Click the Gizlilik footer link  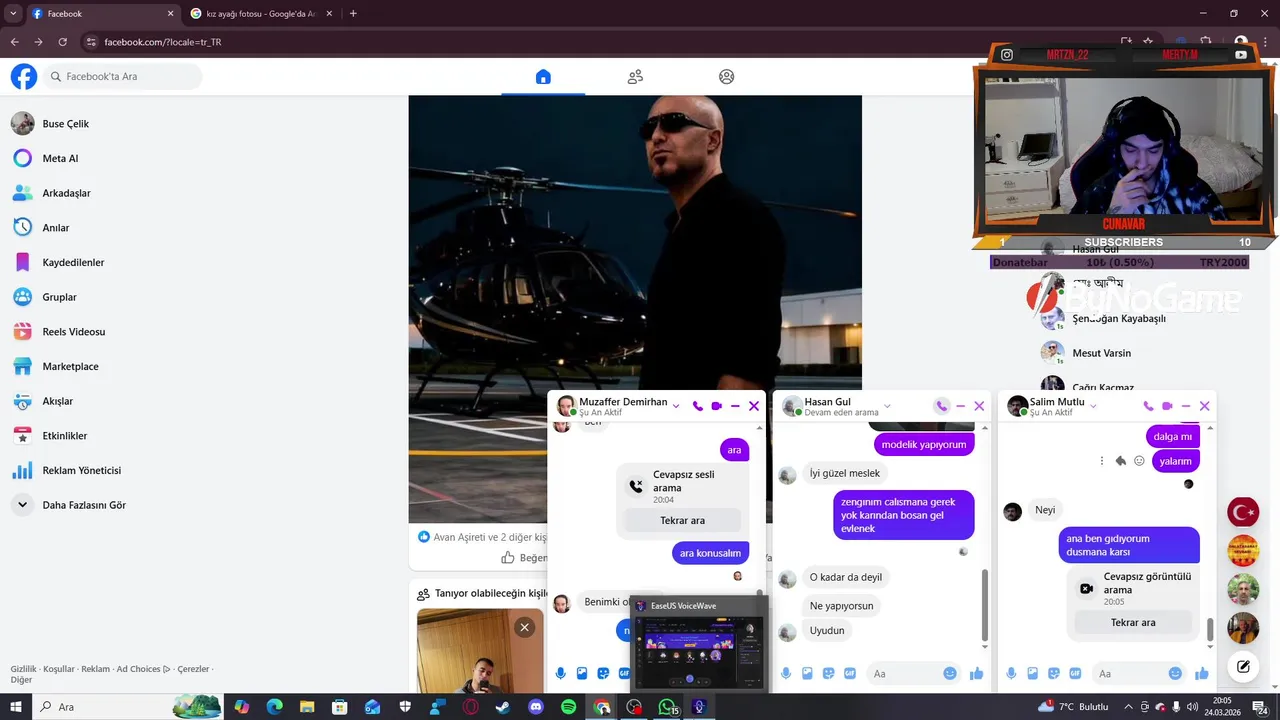click(x=24, y=669)
